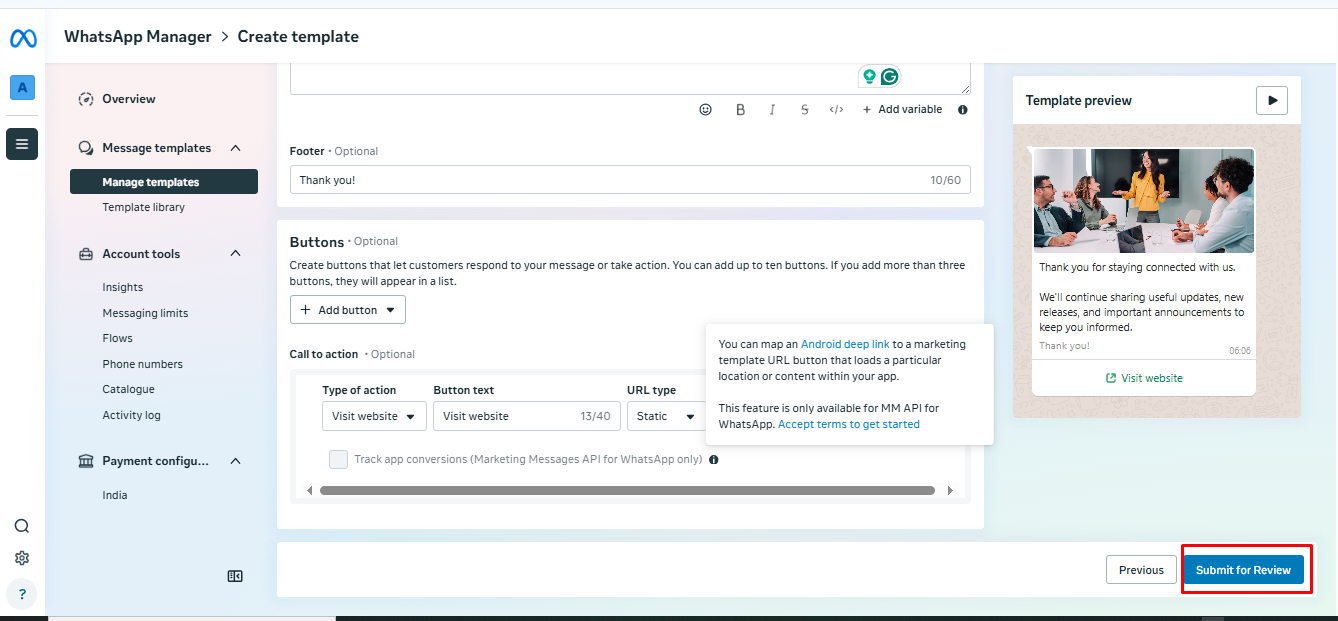Click Add variable link
This screenshot has height=621, width=1338.
point(902,110)
